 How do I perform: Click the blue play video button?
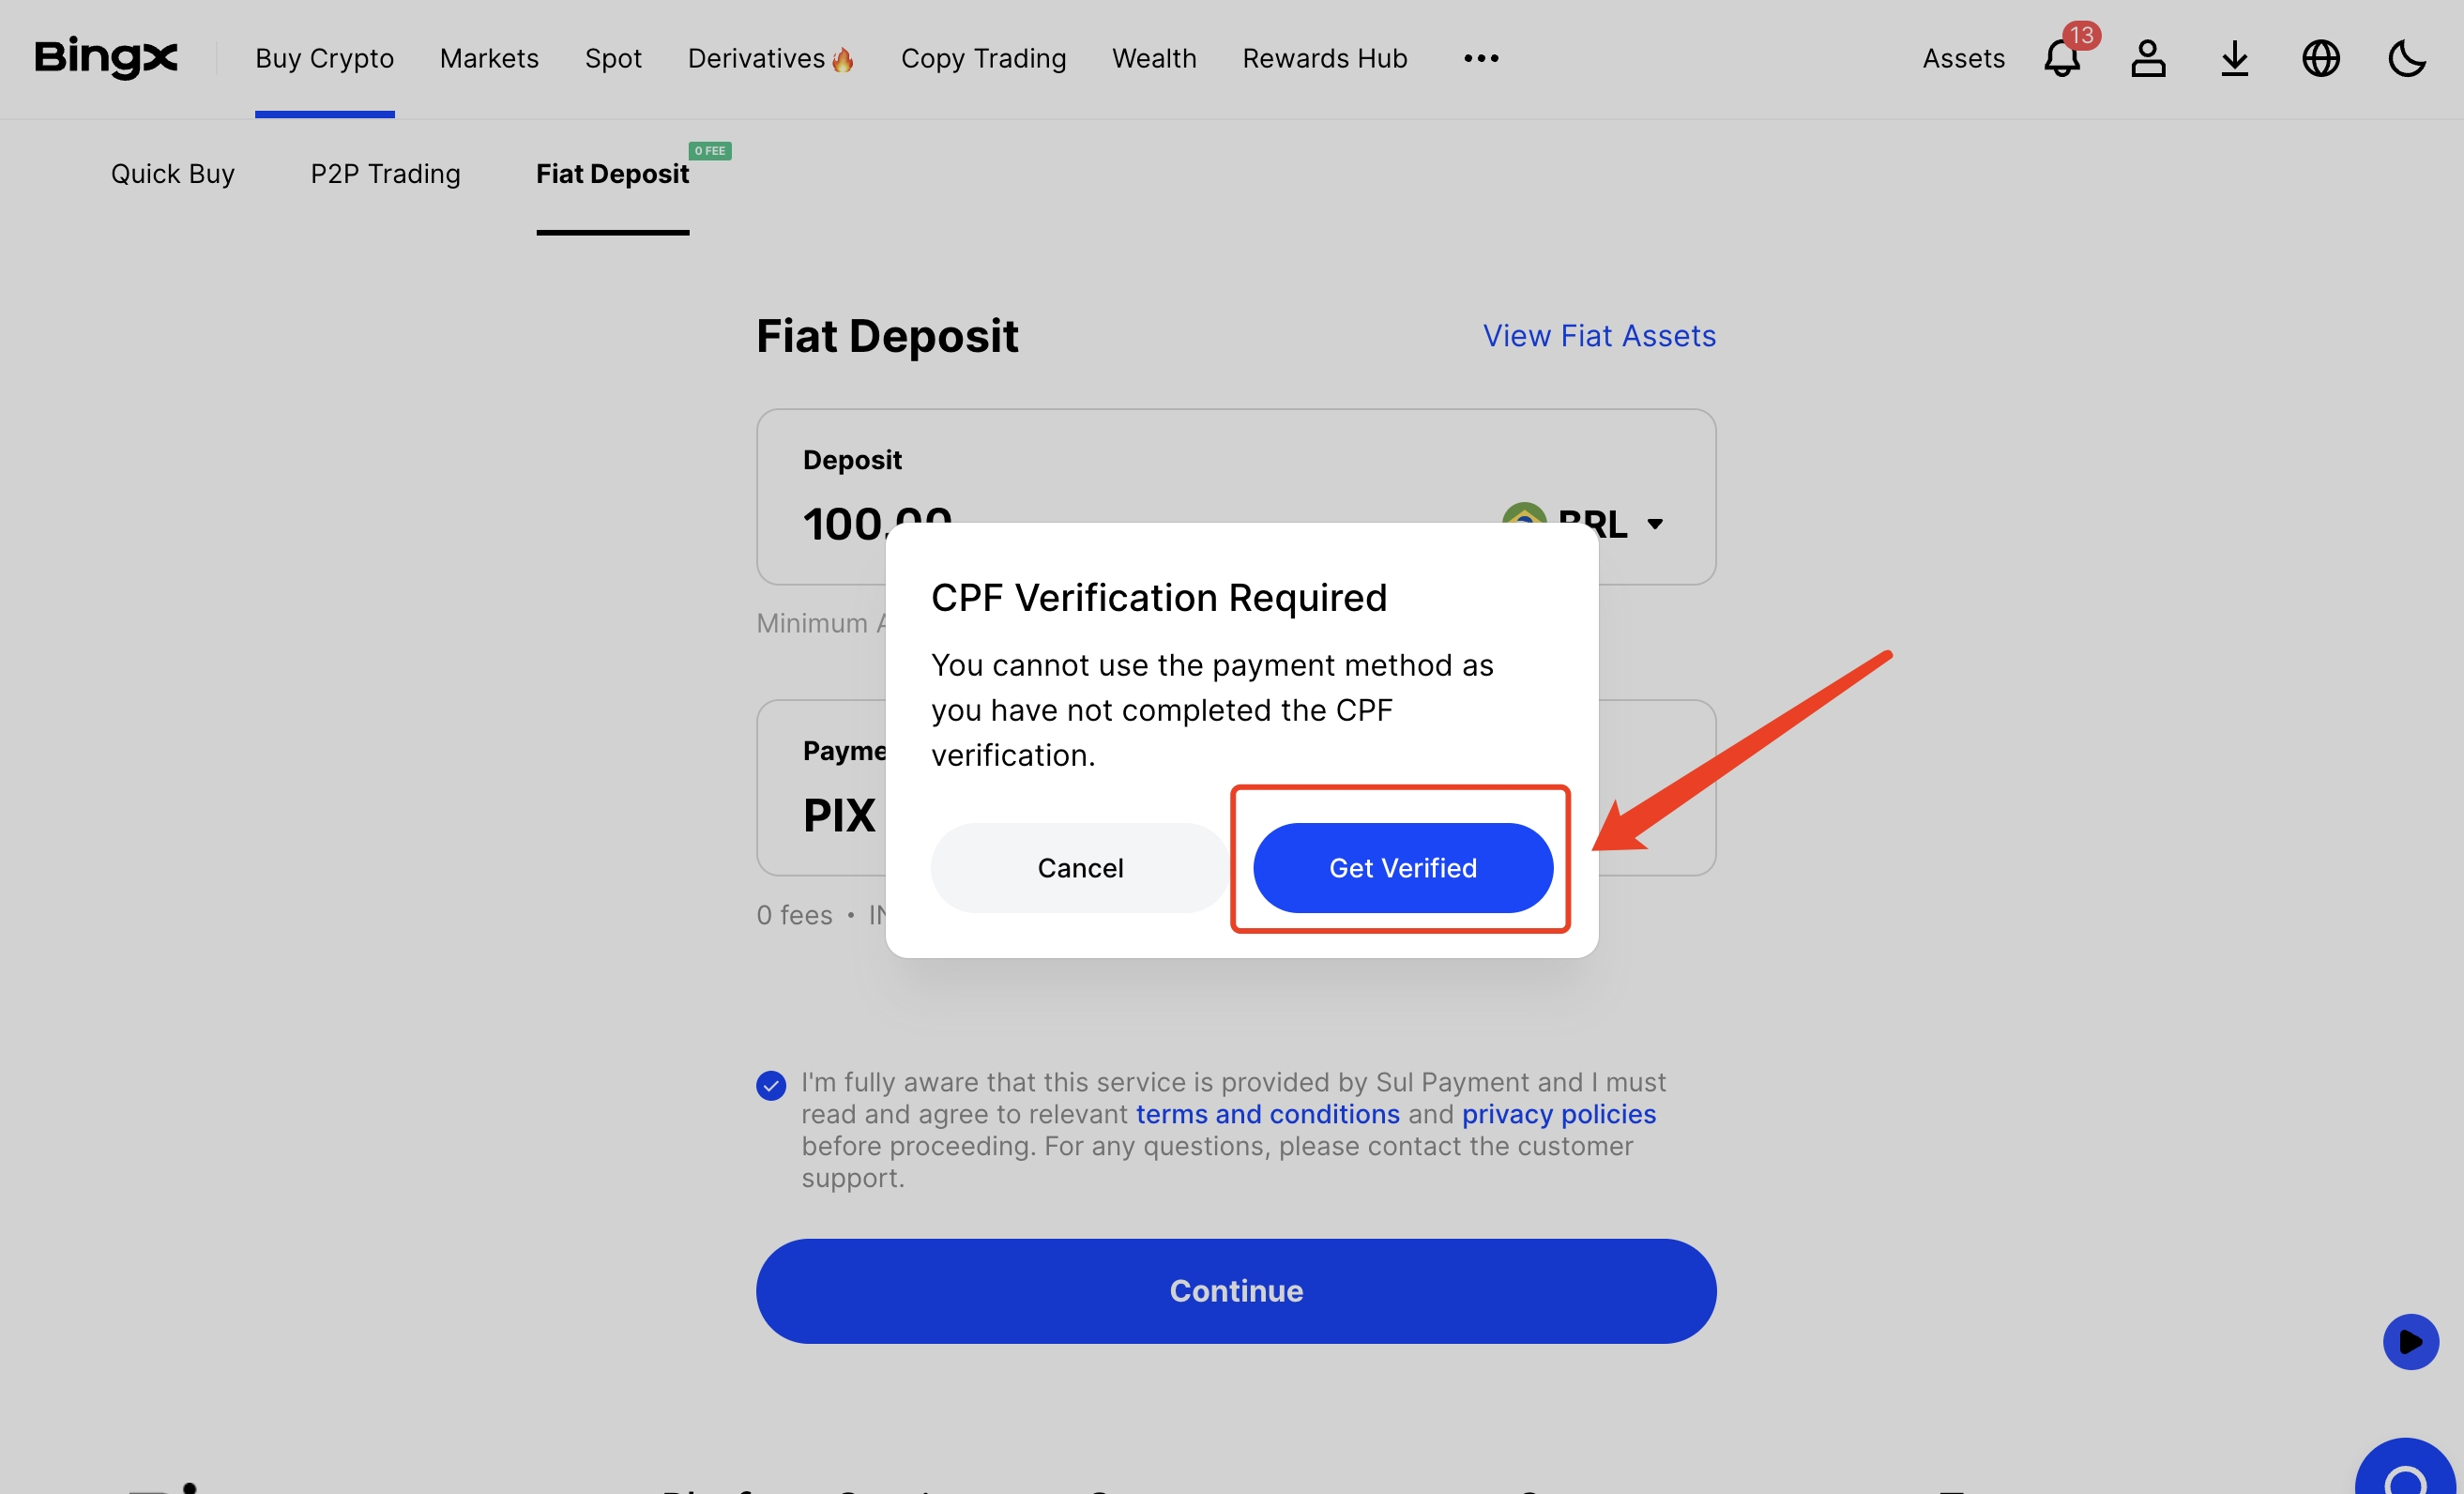click(2410, 1341)
